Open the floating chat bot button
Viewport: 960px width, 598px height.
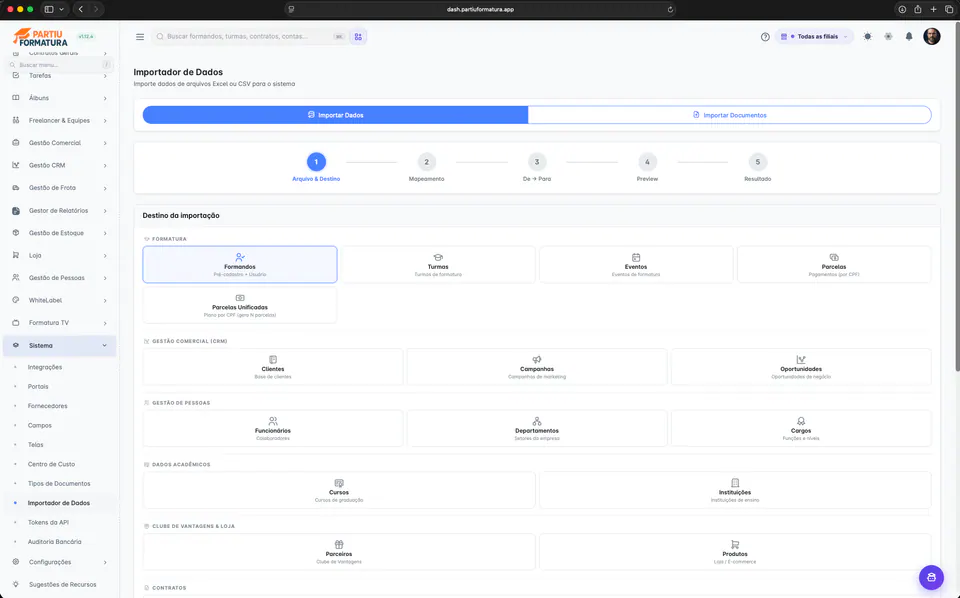click(931, 577)
